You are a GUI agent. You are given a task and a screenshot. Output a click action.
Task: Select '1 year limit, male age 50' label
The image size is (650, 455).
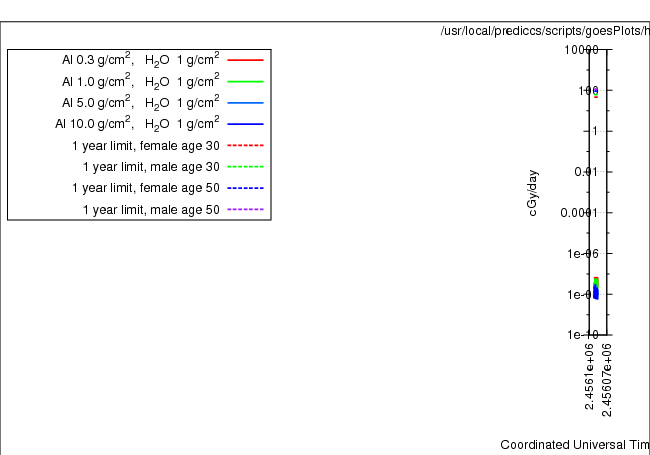150,209
